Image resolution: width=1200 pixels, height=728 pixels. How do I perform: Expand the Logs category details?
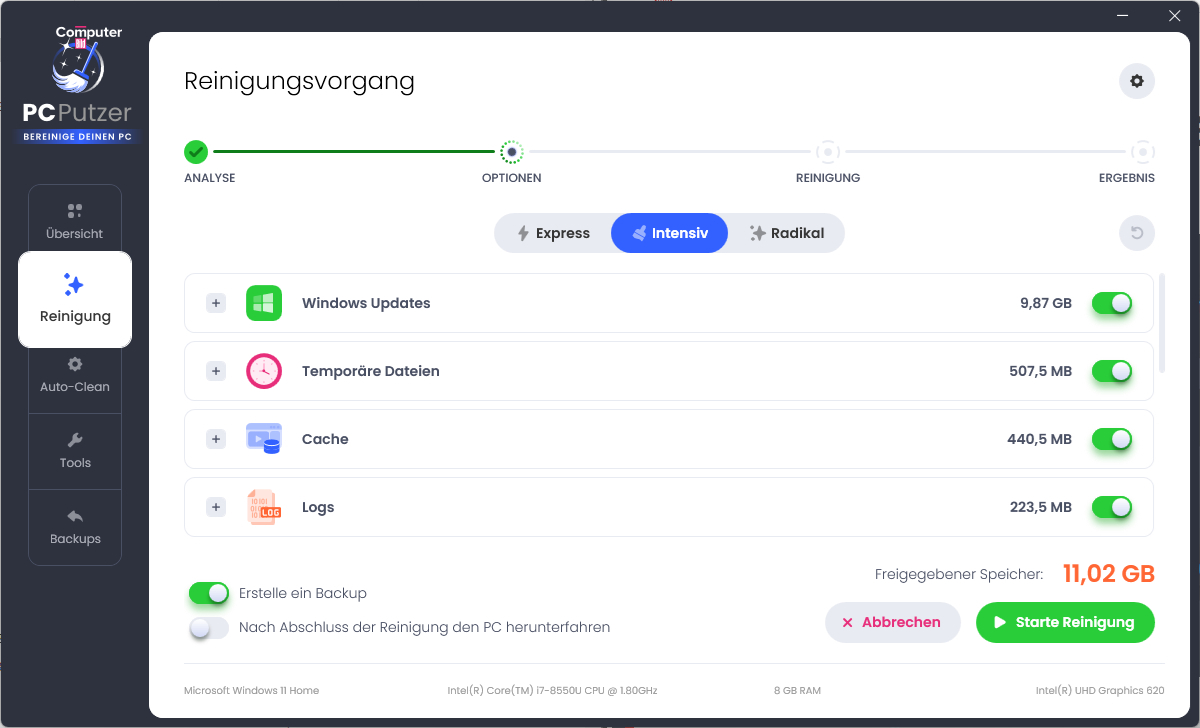(215, 507)
